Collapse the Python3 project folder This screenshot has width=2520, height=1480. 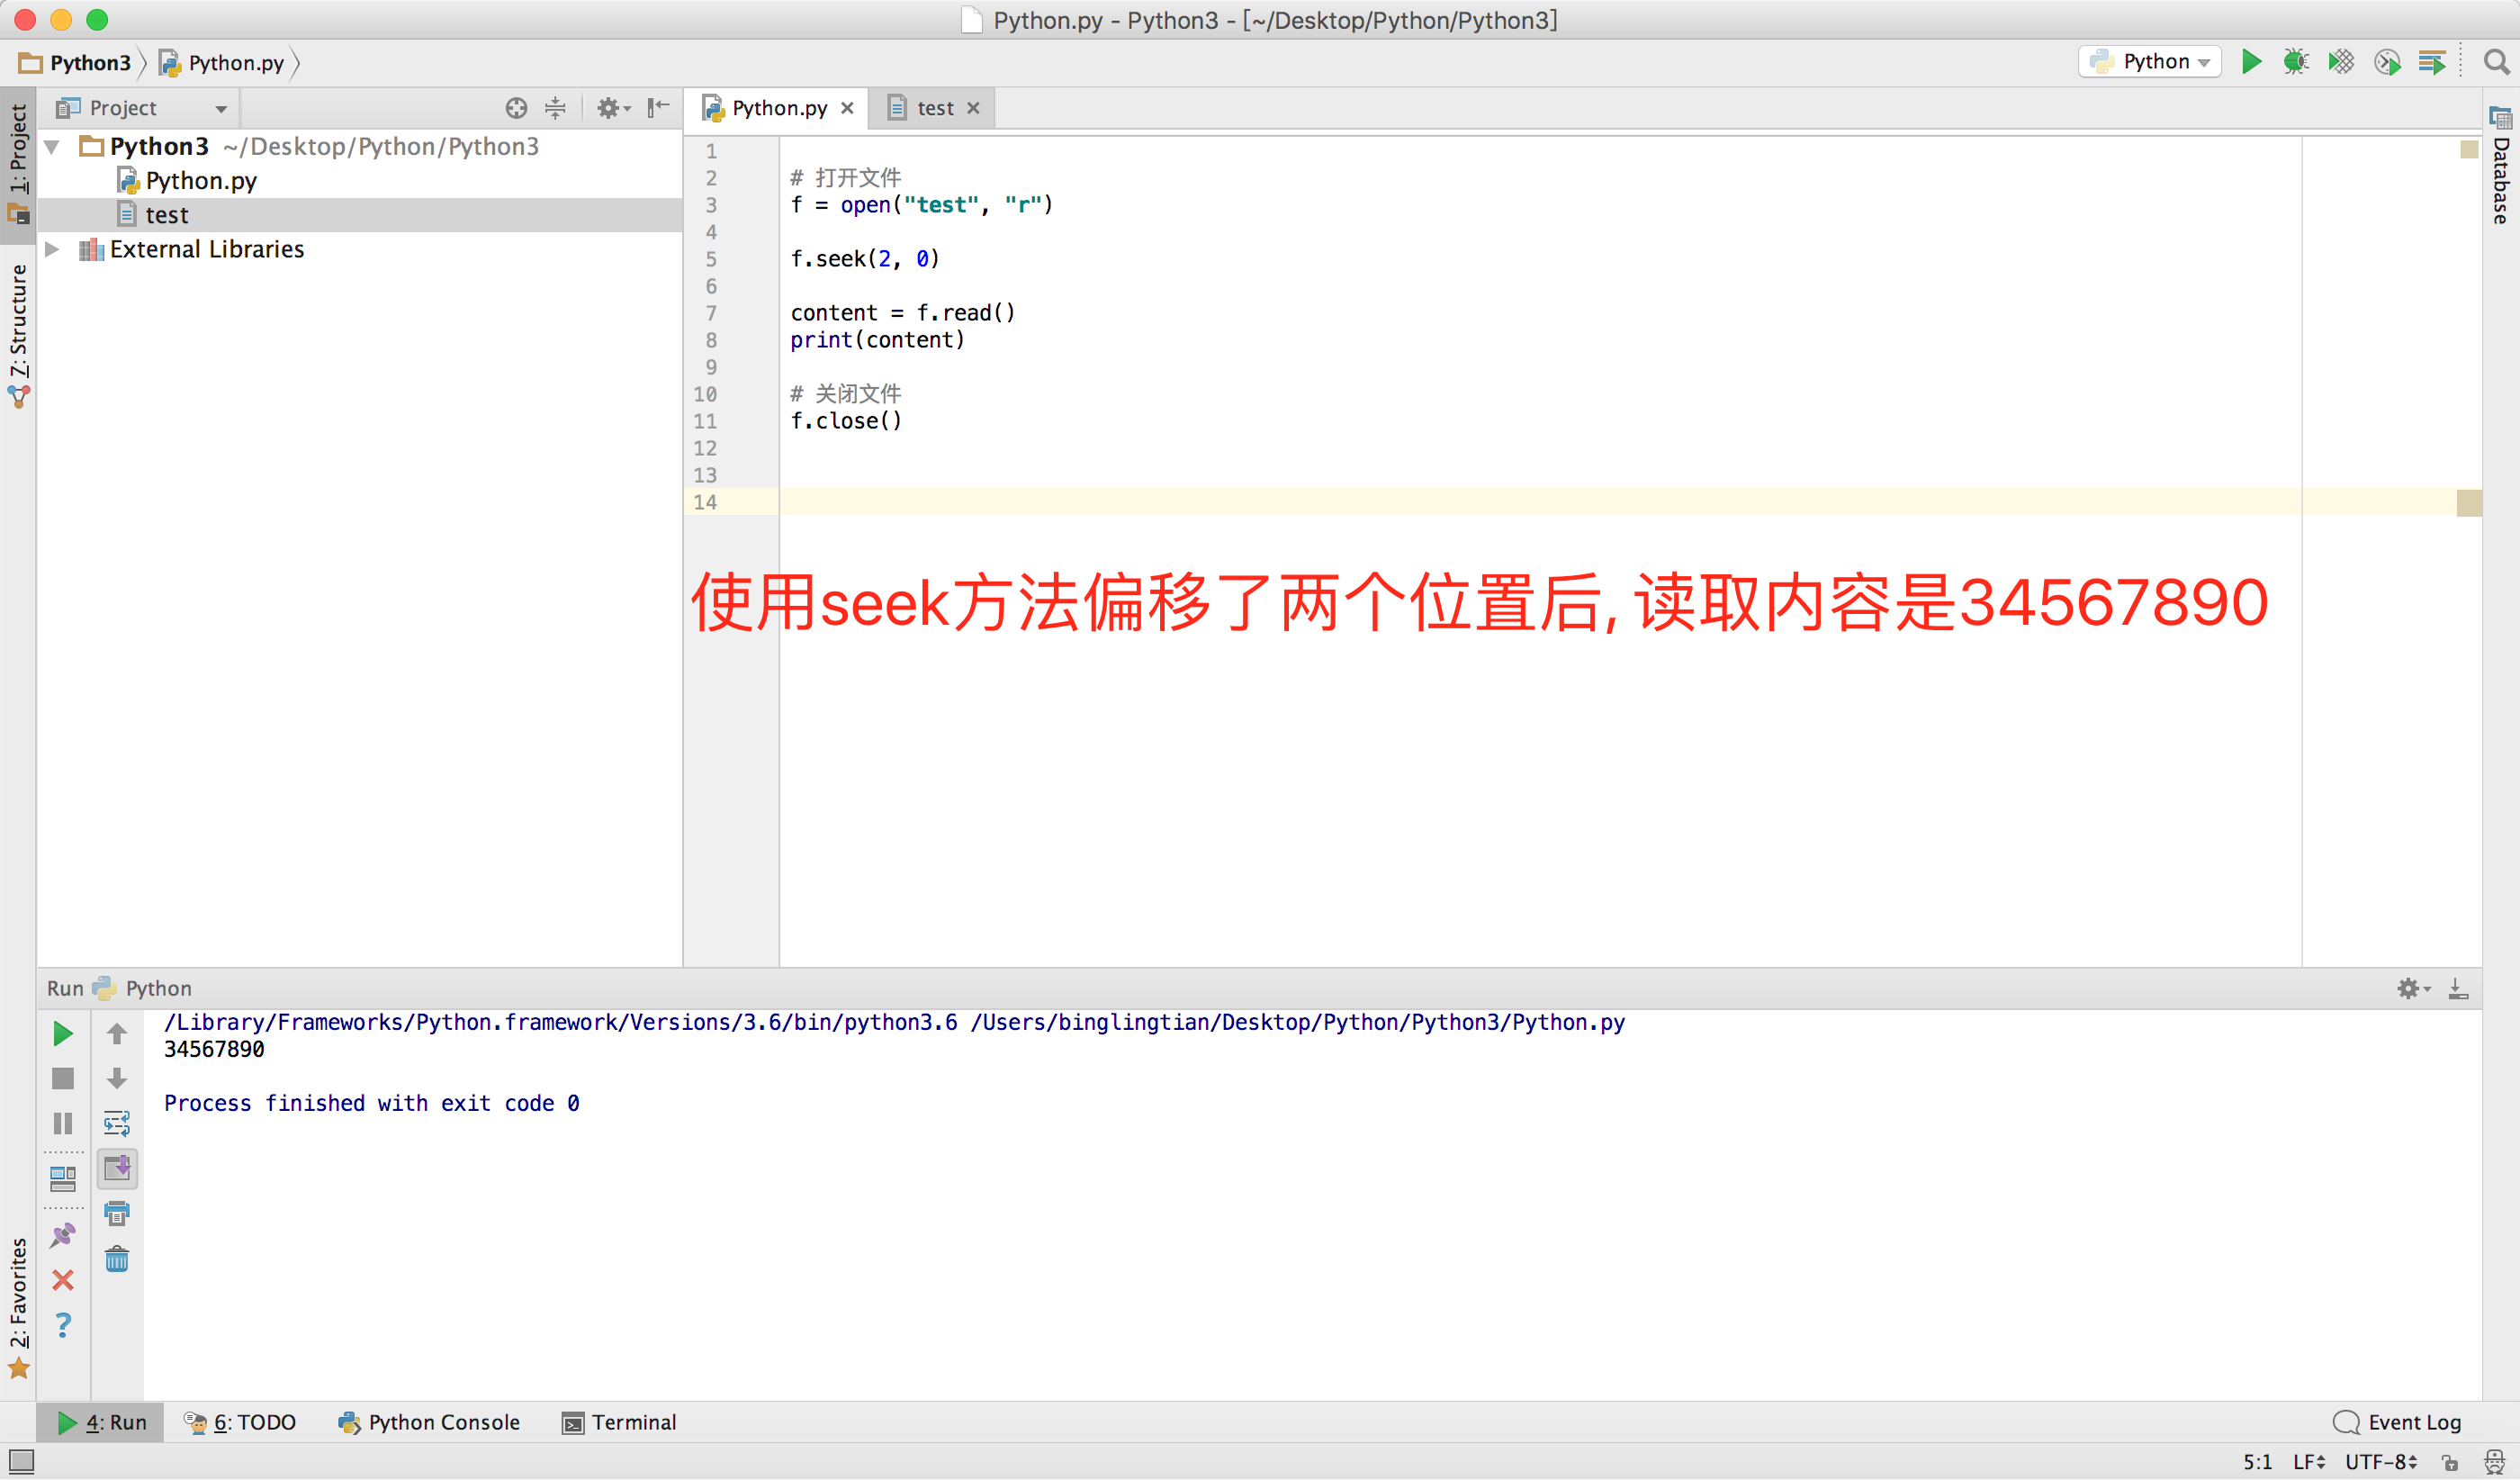pyautogui.click(x=53, y=147)
